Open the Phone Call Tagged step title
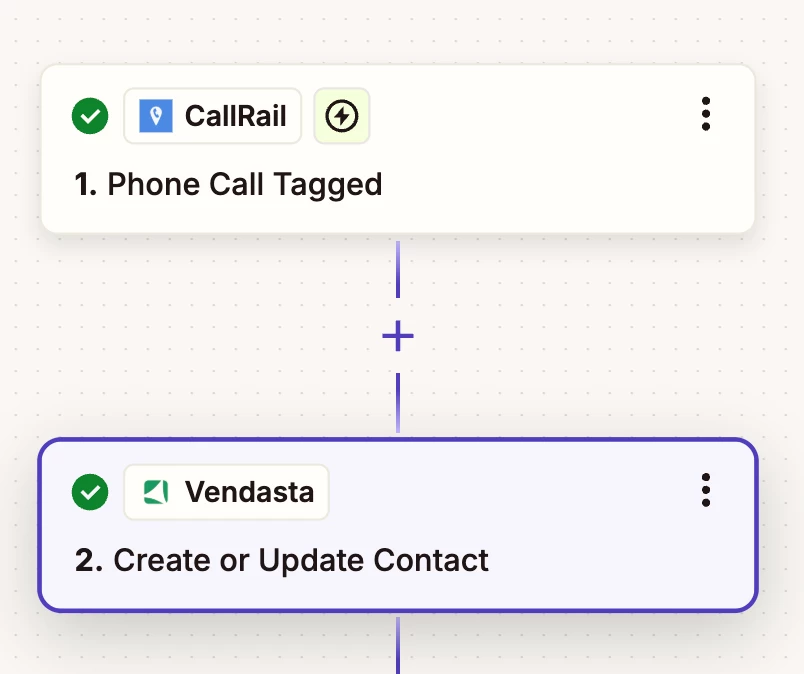The height and width of the screenshot is (674, 804). pyautogui.click(x=229, y=184)
